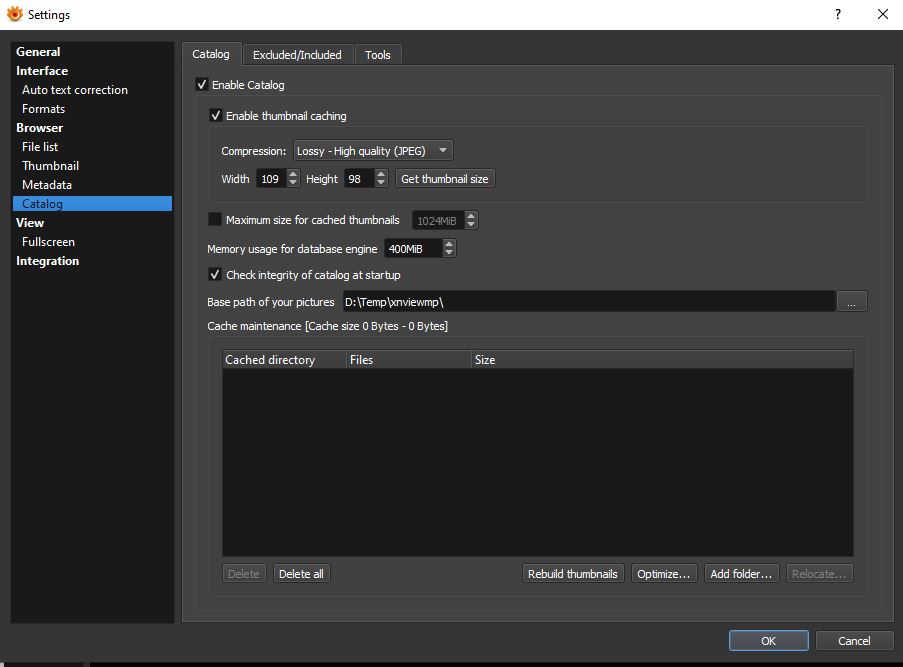The image size is (903, 667).
Task: Click the Get thumbnail size button
Action: click(x=445, y=179)
